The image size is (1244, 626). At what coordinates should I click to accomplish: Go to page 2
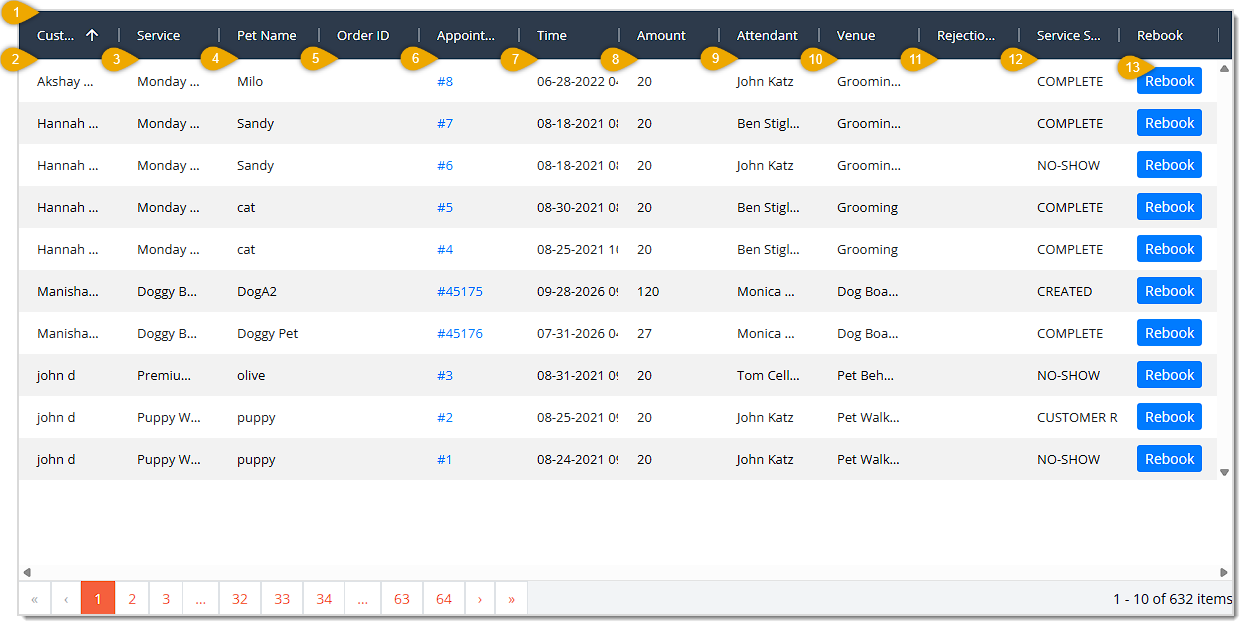click(x=132, y=599)
